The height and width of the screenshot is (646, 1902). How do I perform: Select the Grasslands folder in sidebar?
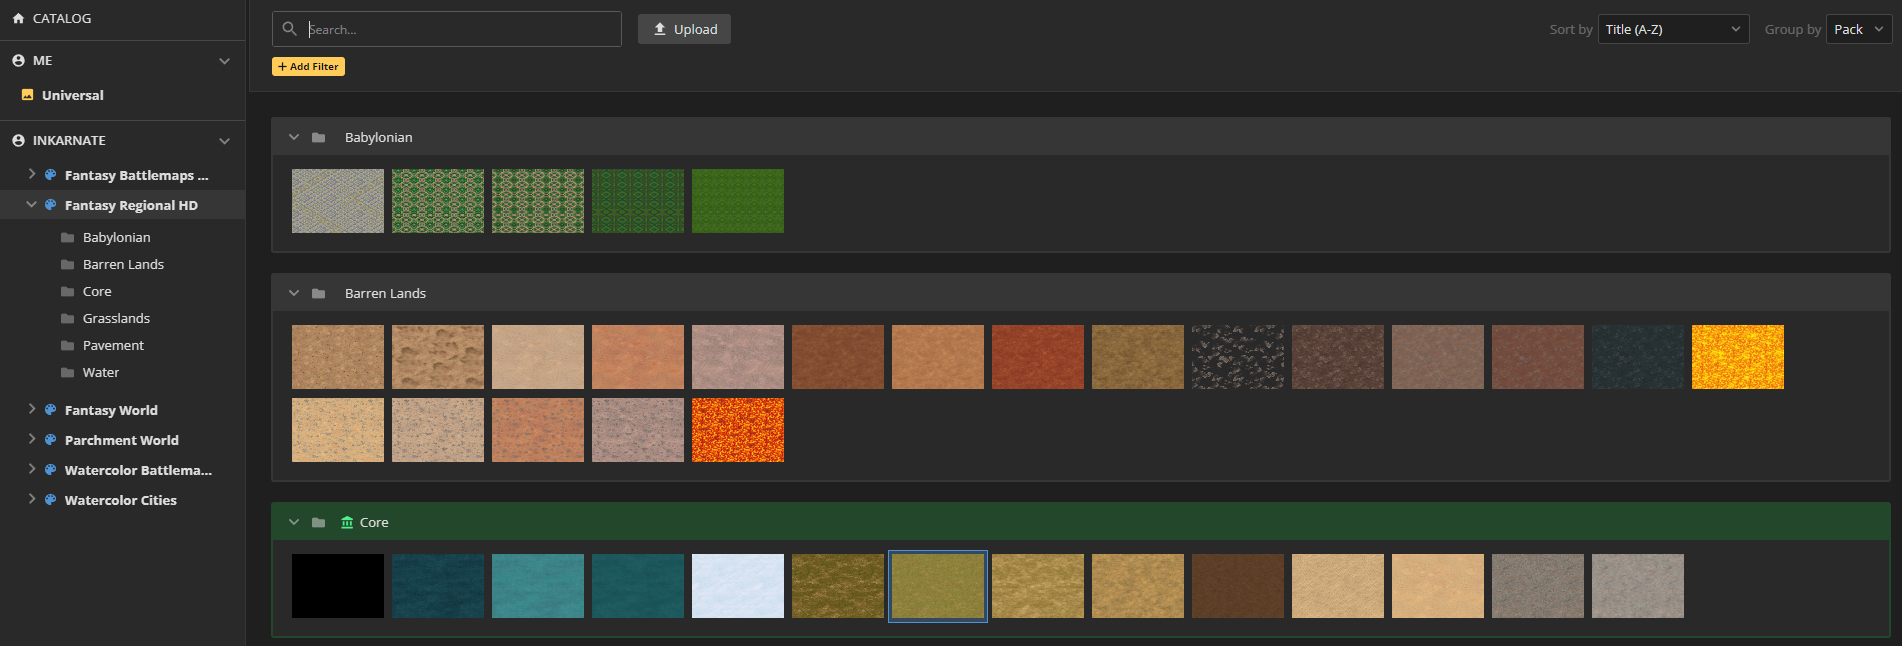tap(116, 318)
